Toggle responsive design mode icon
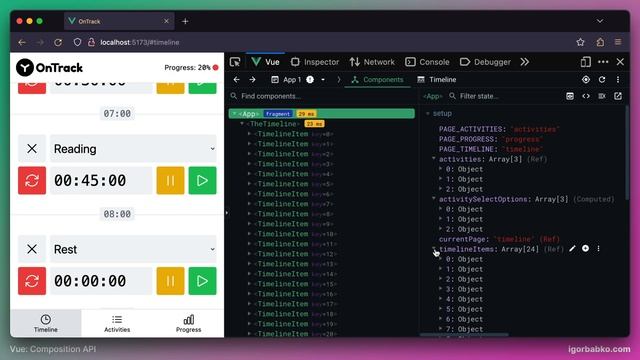This screenshot has width=640, height=360. pyautogui.click(x=586, y=62)
